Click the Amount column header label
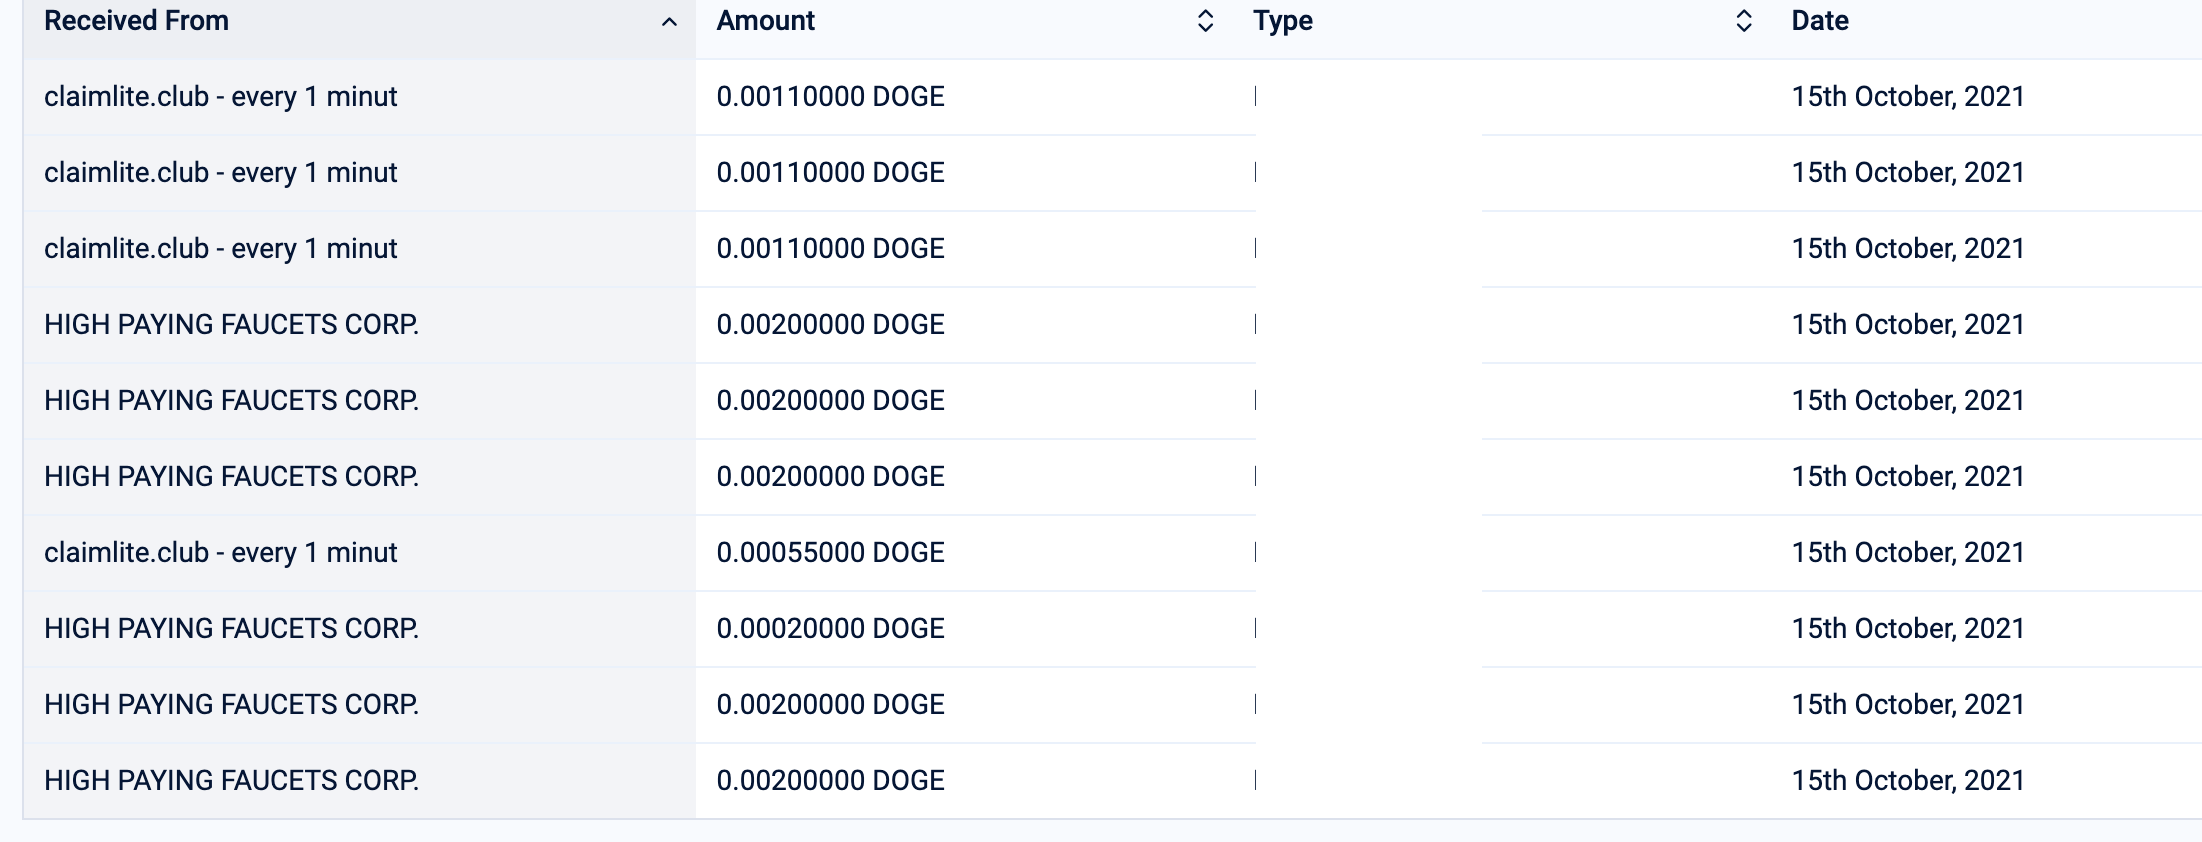Screen dimensions: 2202x842 tap(765, 21)
